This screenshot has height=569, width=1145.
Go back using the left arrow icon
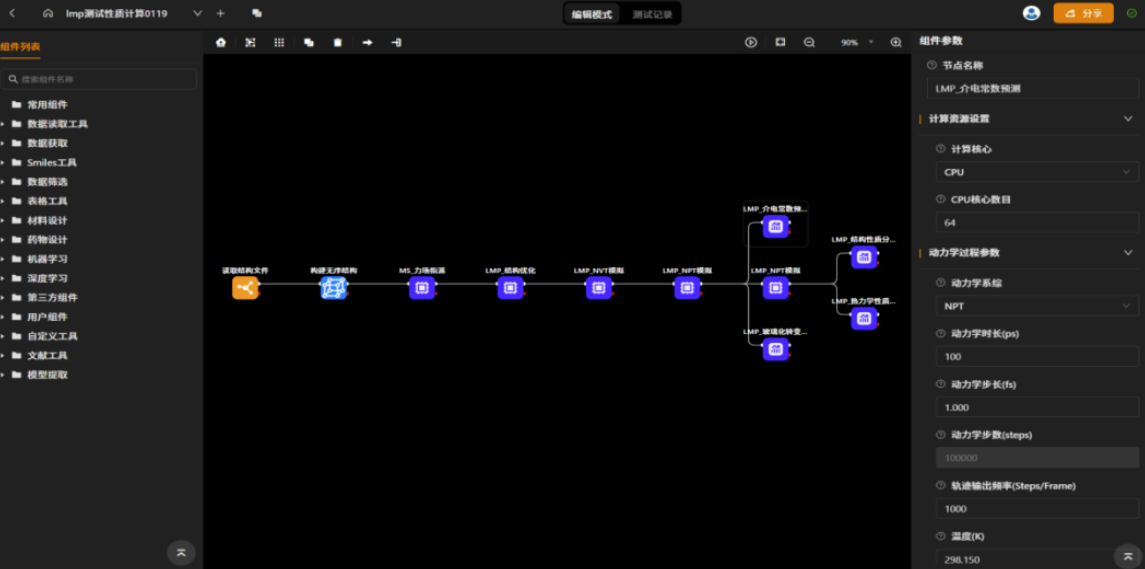coord(13,13)
